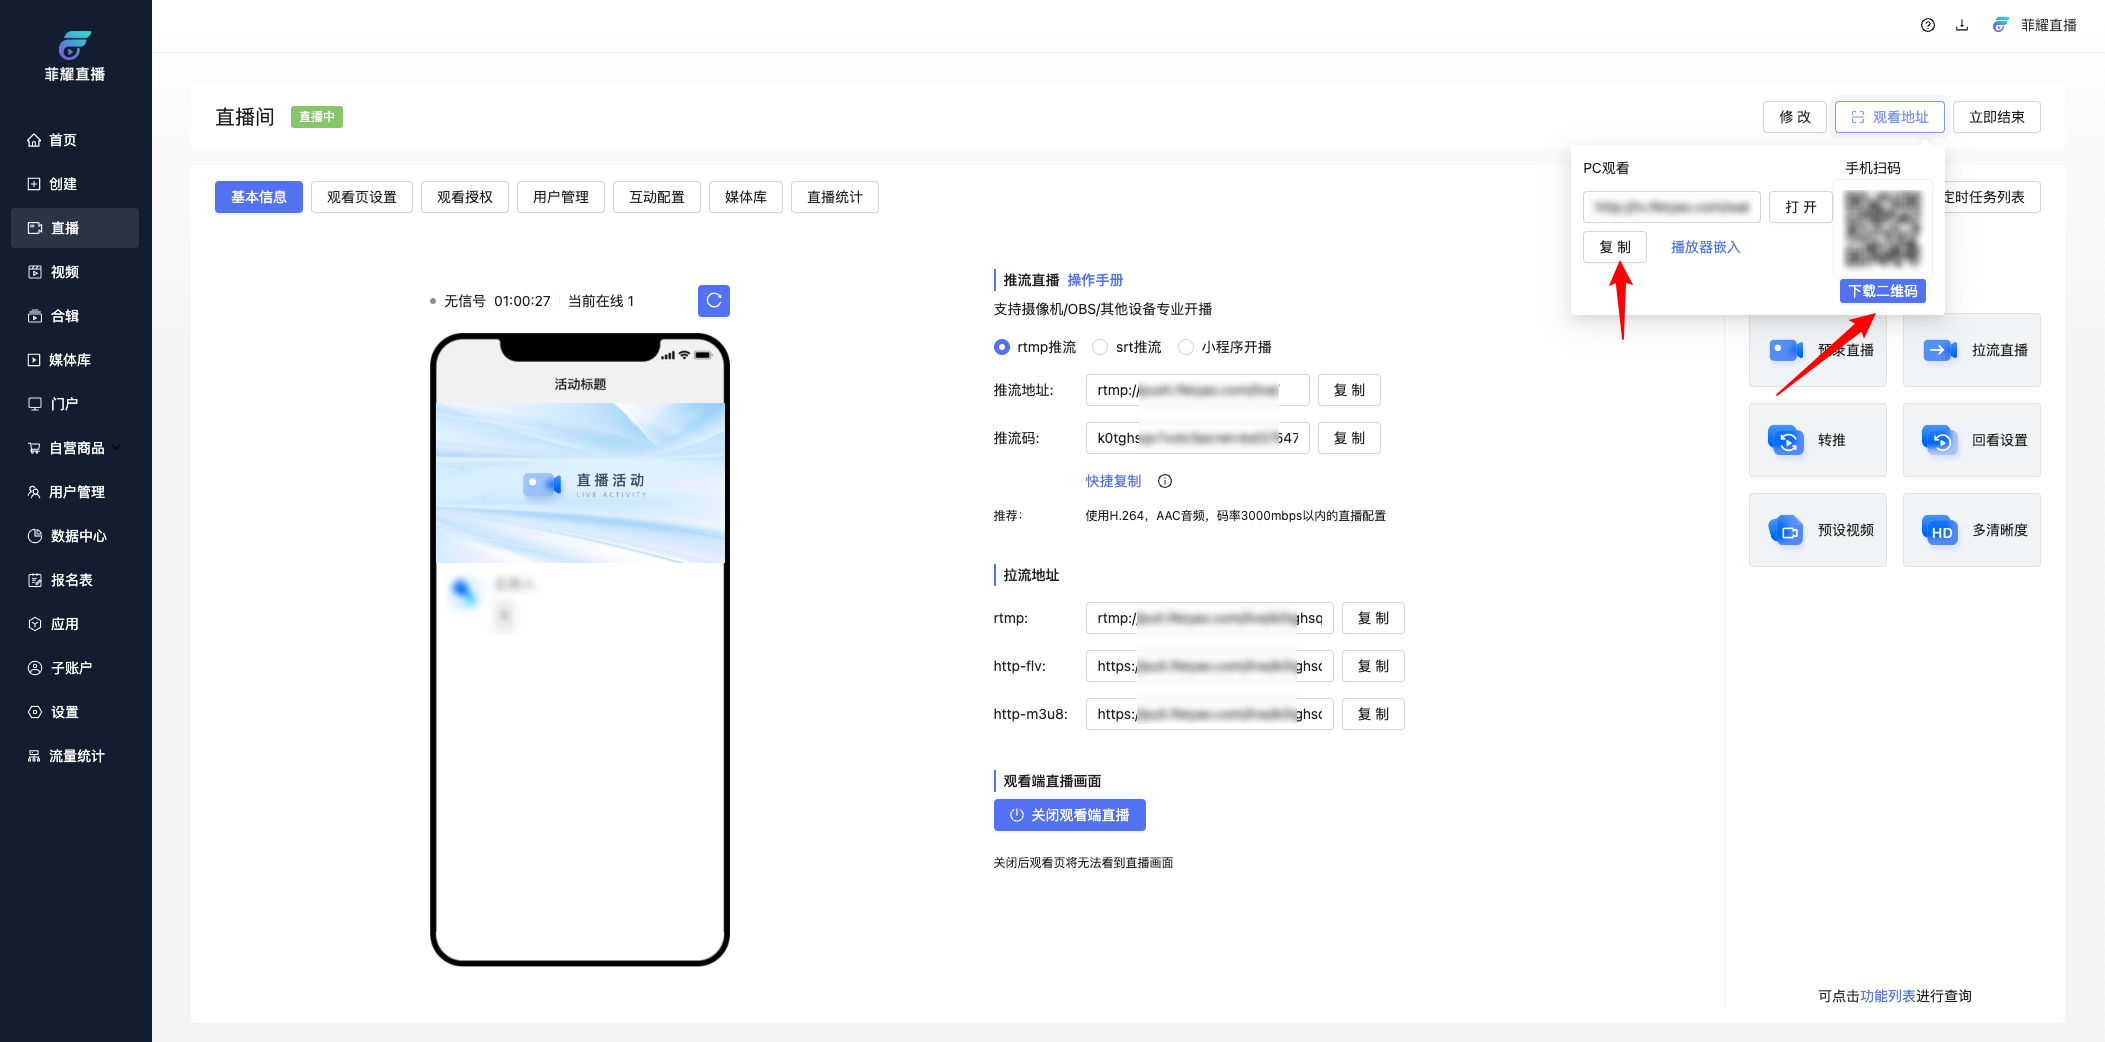Screen dimensions: 2105x1042
Task: Select the rtmp推流 radio option
Action: [1002, 347]
